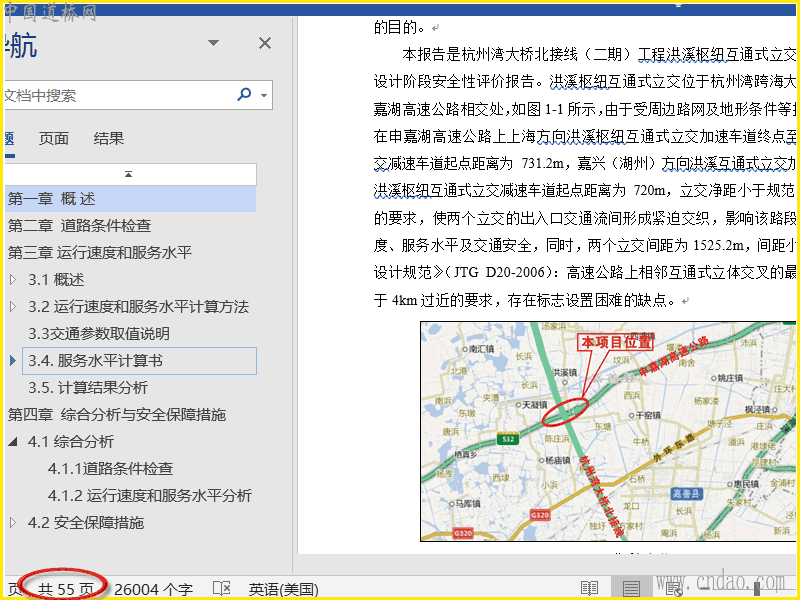Open word count 26004 个字
Image resolution: width=800 pixels, height=600 pixels.
pos(154,589)
